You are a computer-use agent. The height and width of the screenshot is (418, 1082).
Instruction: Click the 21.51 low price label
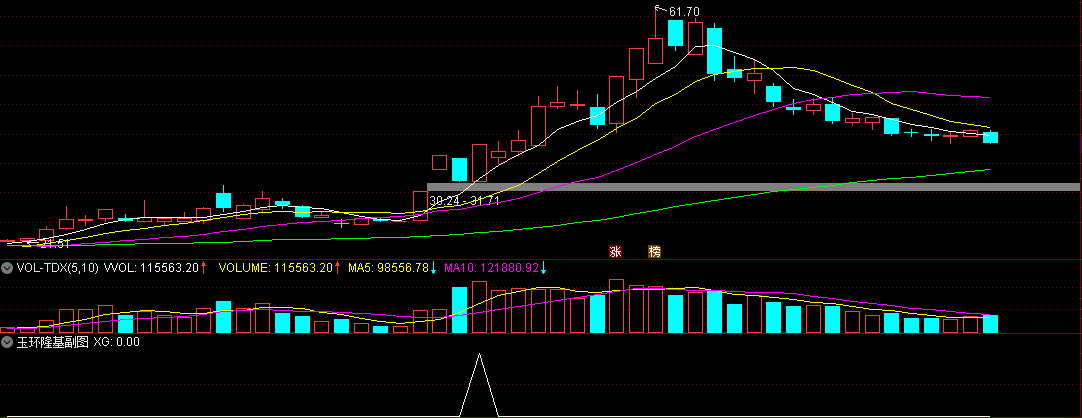click(x=55, y=244)
